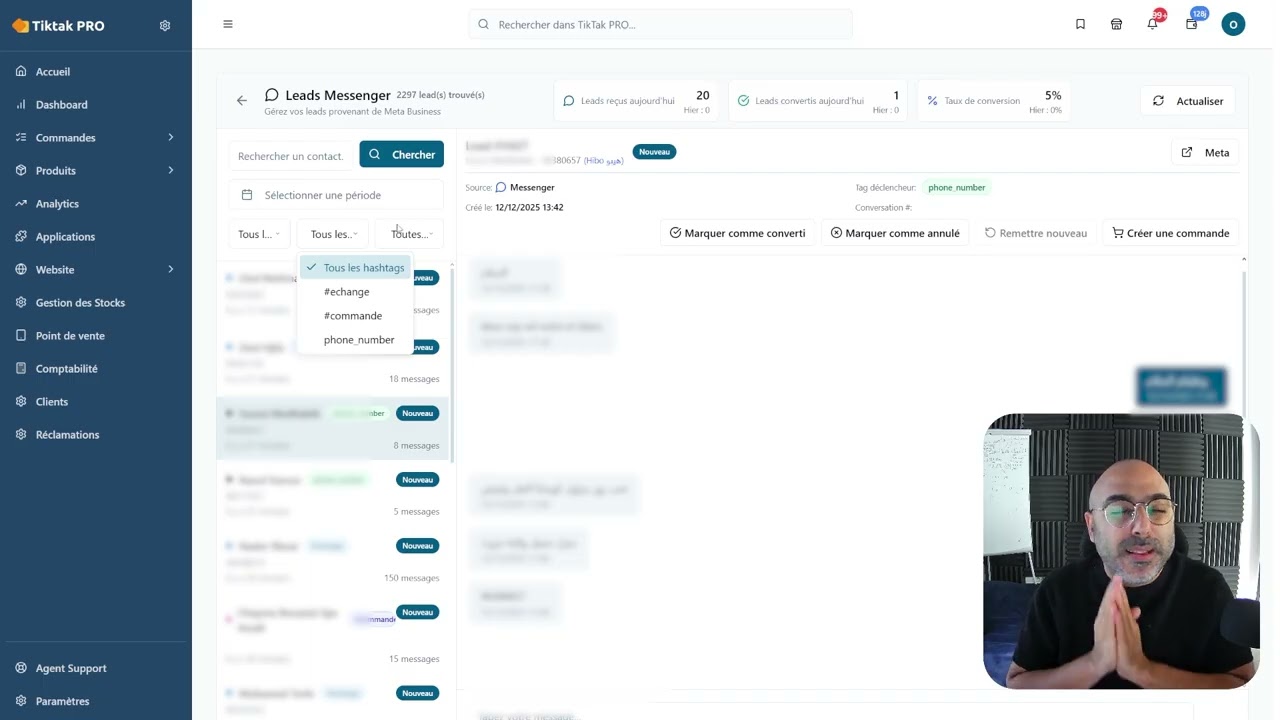The image size is (1280, 720).
Task: Open the Meta external link button
Action: (1205, 153)
